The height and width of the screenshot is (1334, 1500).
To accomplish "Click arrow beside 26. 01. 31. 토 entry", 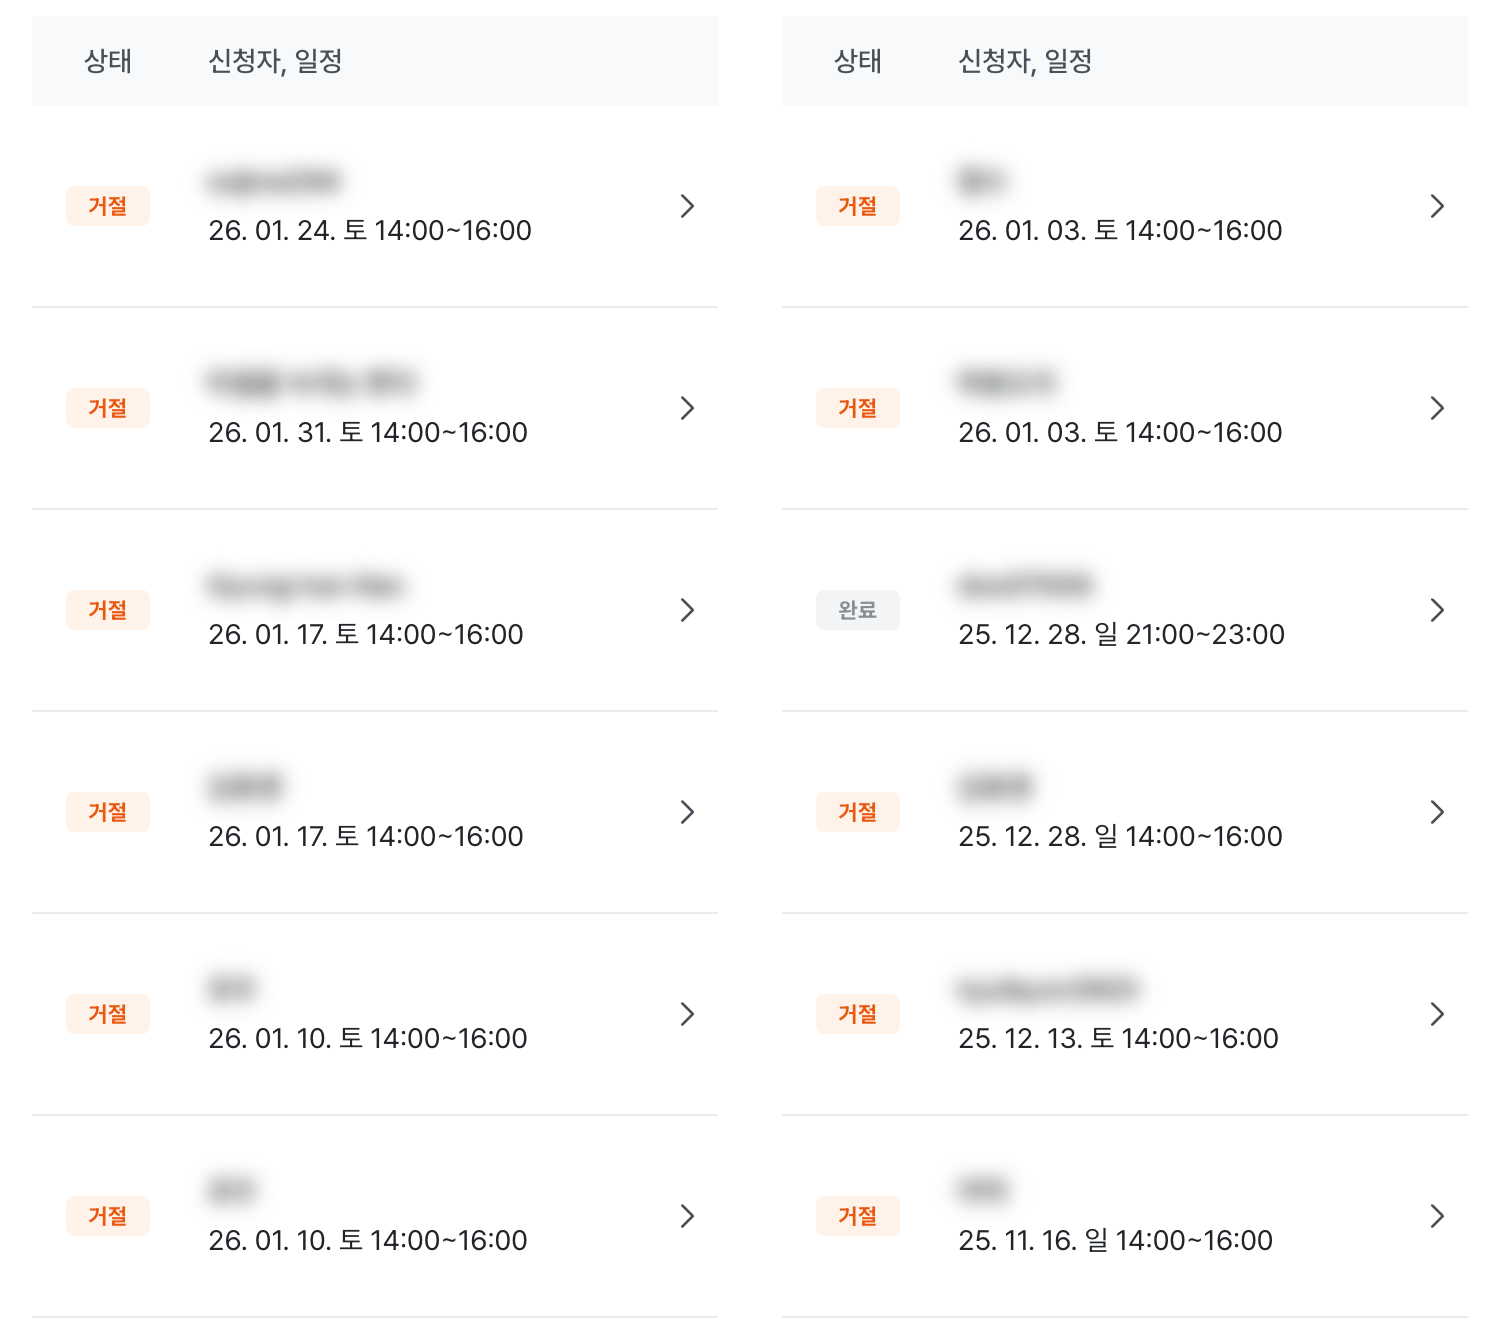I will 687,408.
